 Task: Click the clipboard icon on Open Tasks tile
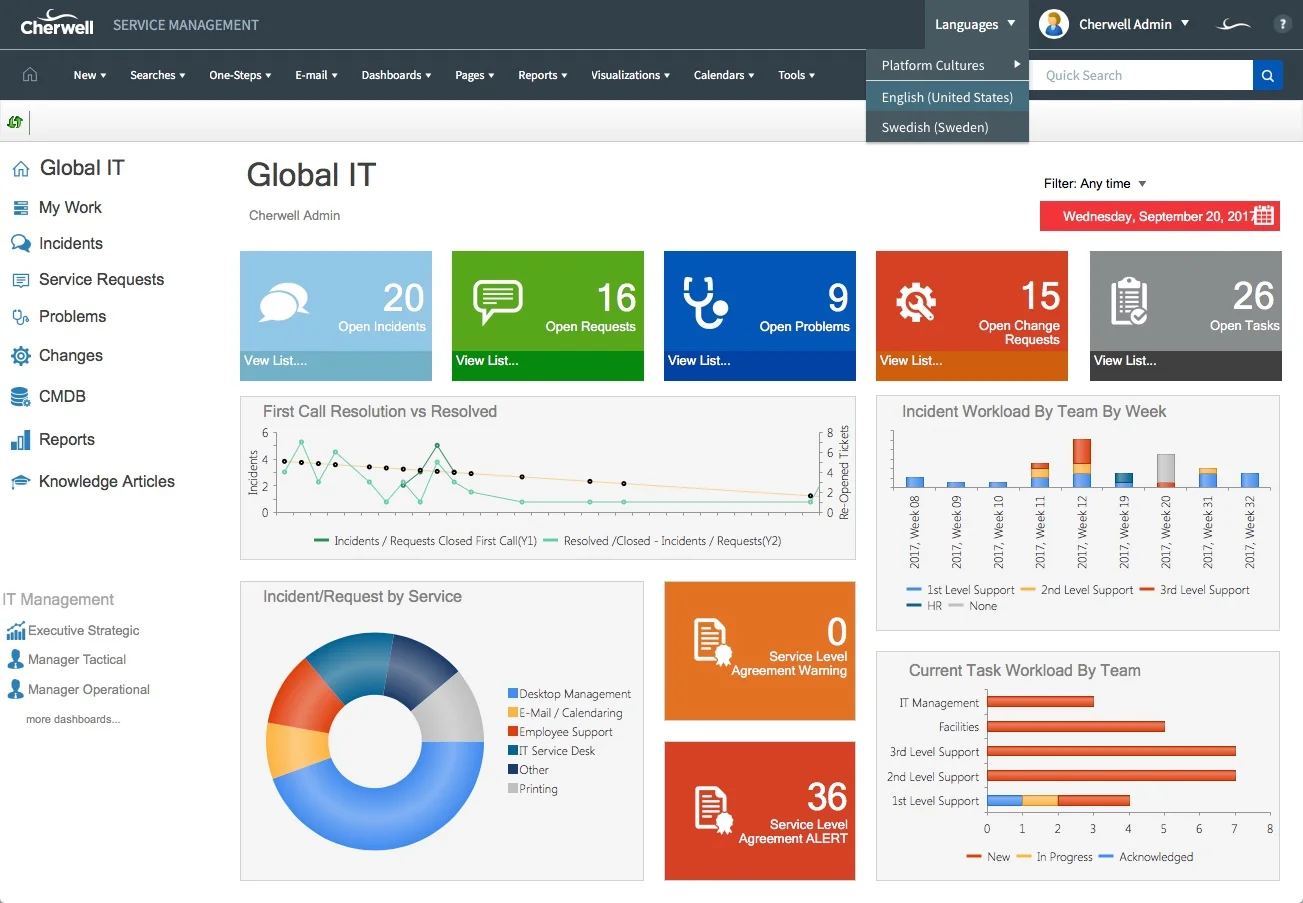[x=1129, y=302]
